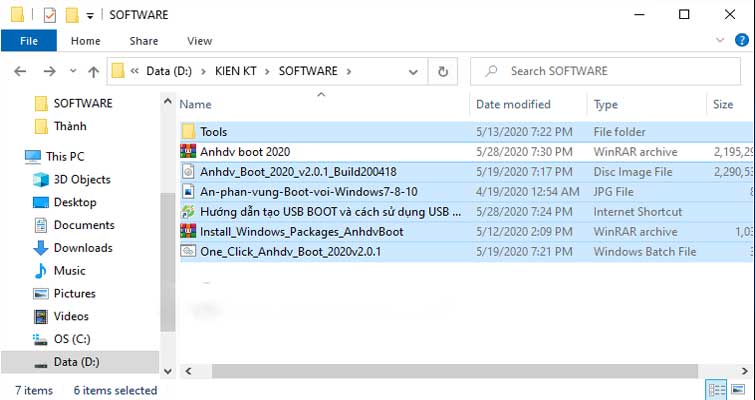Viewport: 755px width, 400px height.
Task: Click the date 5/19/2020 7:17 PM
Action: click(524, 172)
